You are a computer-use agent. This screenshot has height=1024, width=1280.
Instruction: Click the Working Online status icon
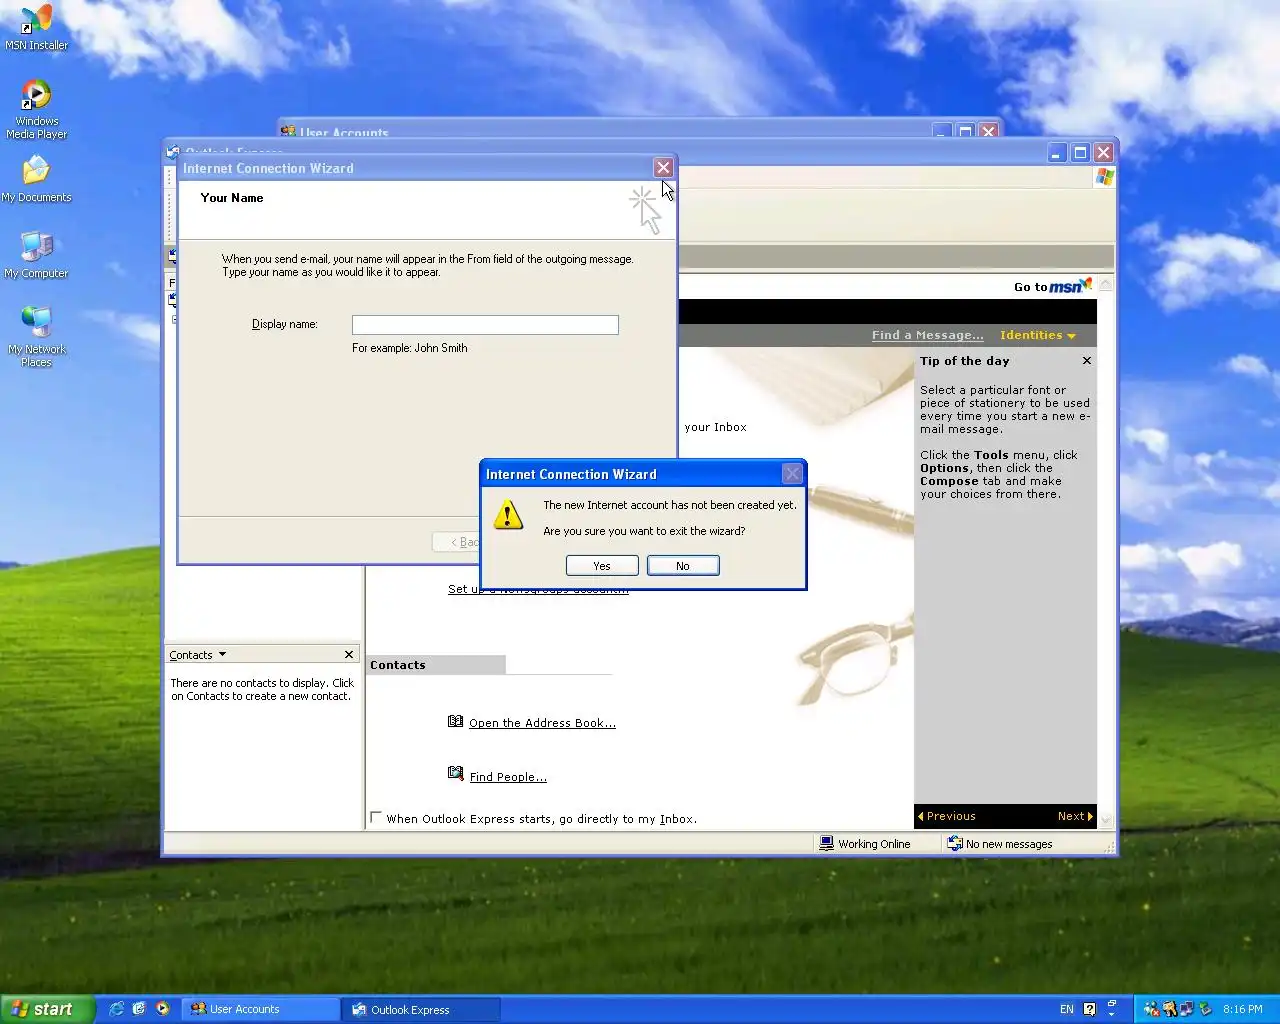[826, 843]
